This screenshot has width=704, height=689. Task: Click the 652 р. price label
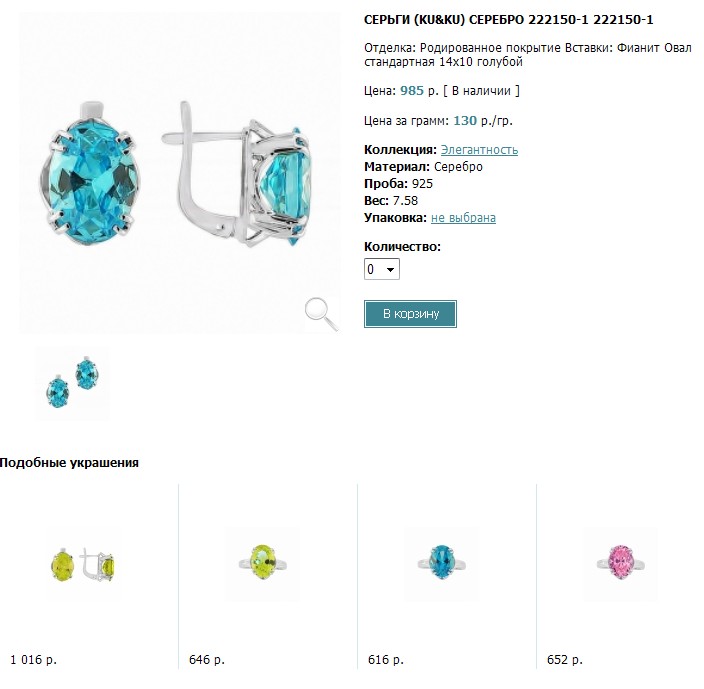tap(565, 660)
